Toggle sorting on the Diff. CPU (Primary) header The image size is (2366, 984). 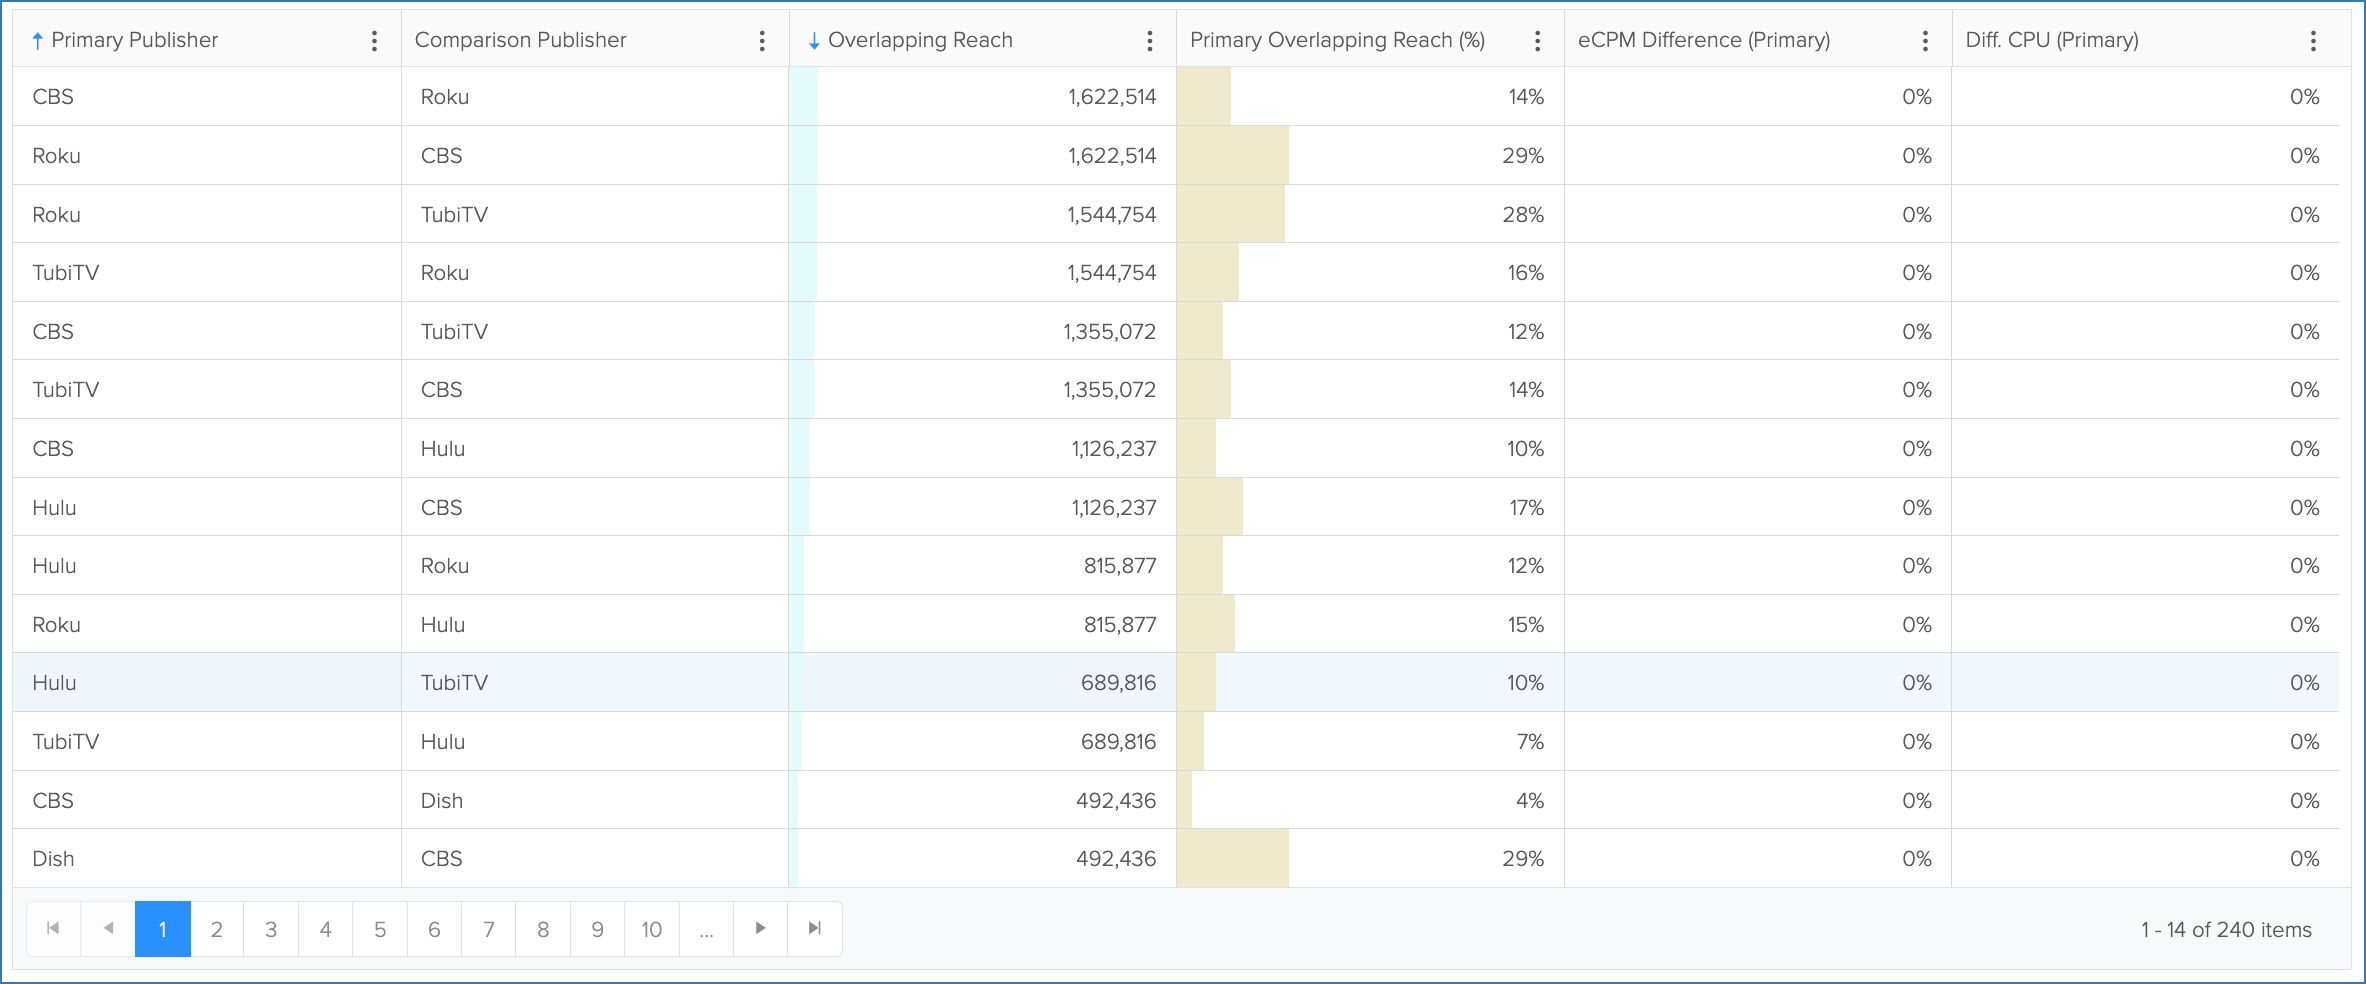click(x=2051, y=40)
